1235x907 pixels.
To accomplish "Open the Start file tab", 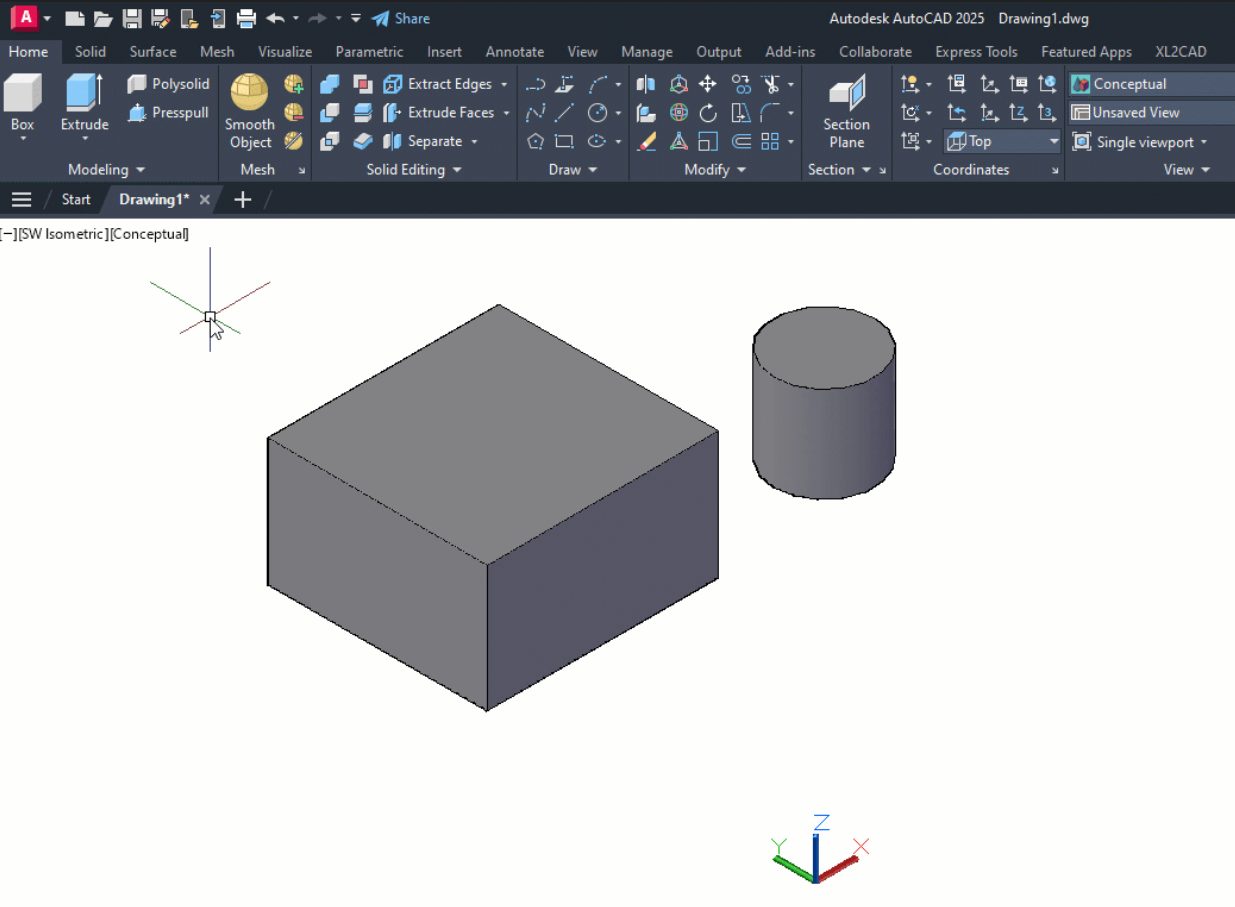I will [x=76, y=199].
